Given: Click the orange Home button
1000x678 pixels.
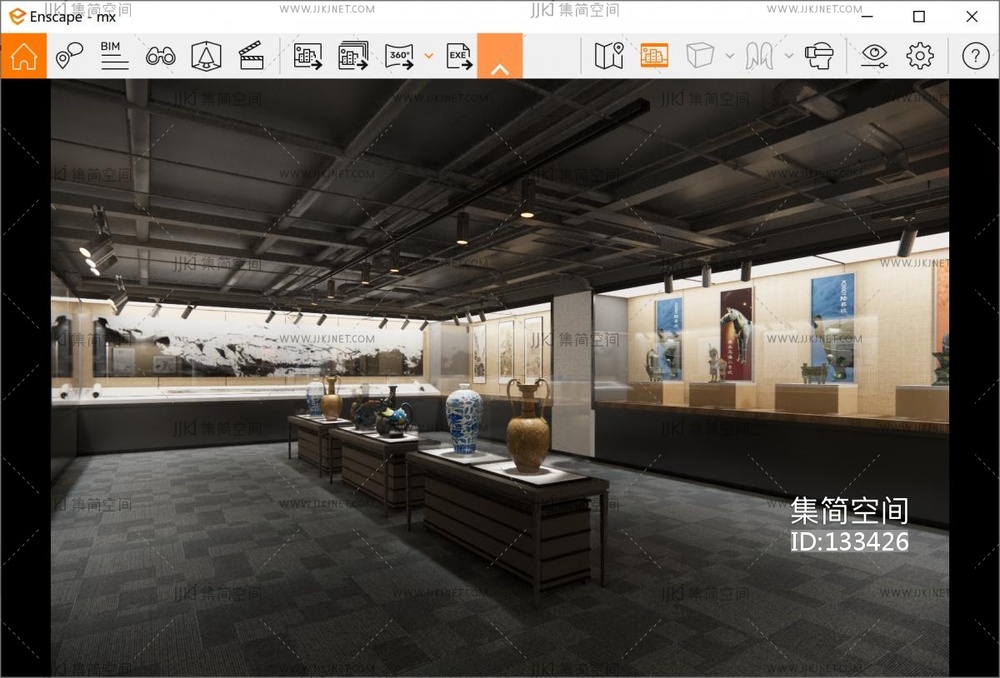Looking at the screenshot, I should 23,56.
